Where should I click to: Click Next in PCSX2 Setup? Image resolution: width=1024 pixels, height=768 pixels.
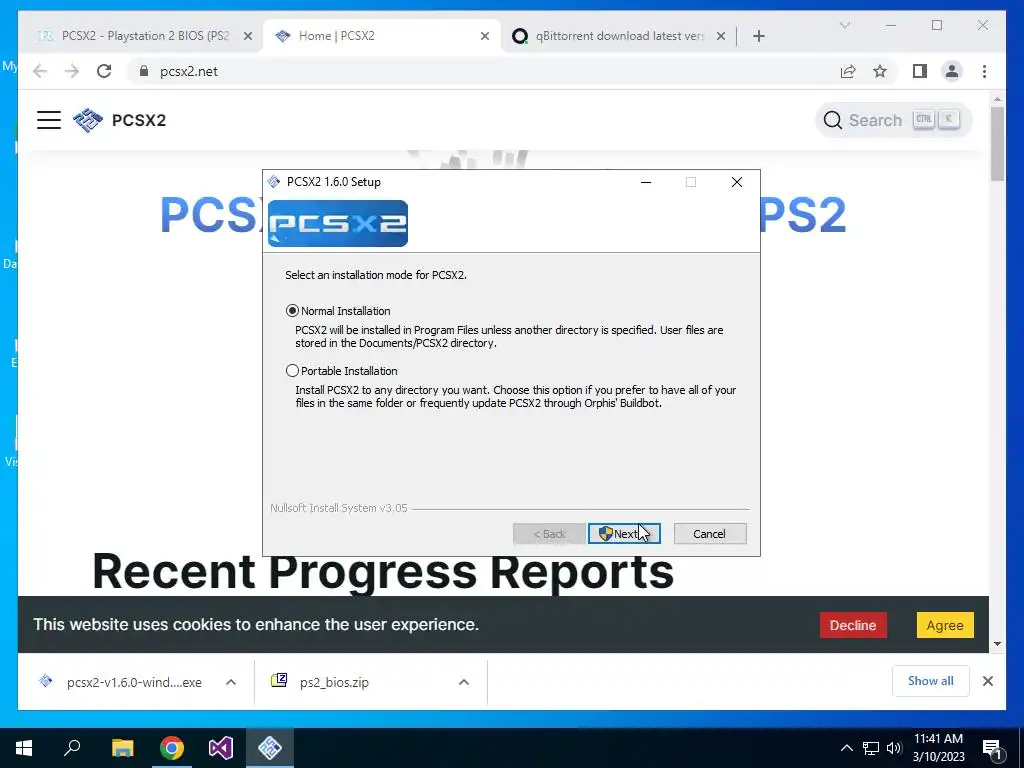[624, 534]
